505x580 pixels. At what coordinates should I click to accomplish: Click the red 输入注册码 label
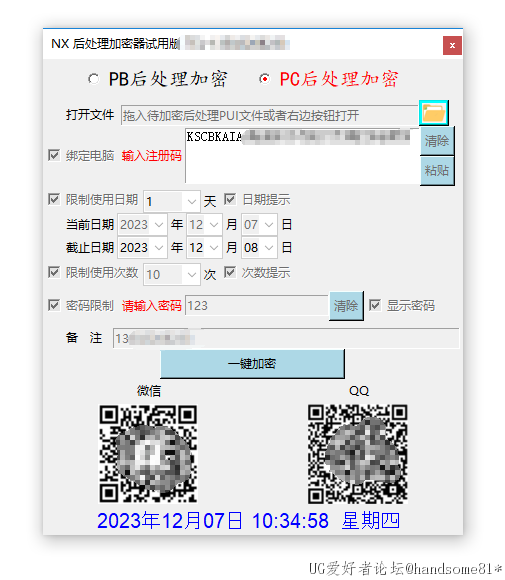pos(152,156)
